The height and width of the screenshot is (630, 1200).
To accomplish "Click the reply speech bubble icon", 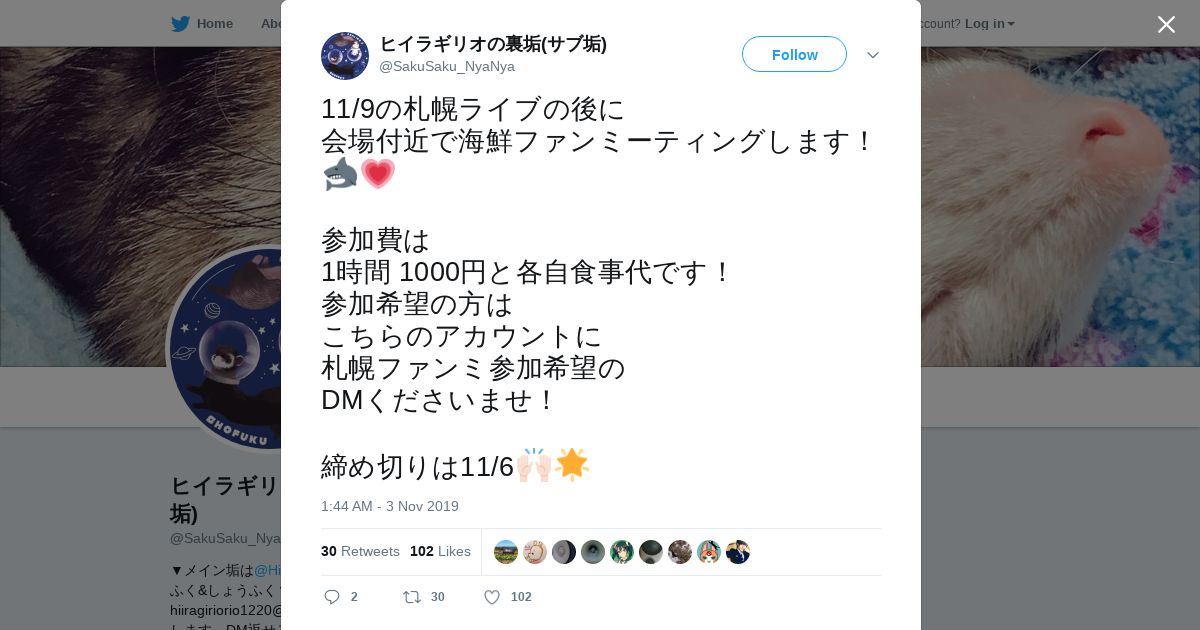I will point(332,597).
